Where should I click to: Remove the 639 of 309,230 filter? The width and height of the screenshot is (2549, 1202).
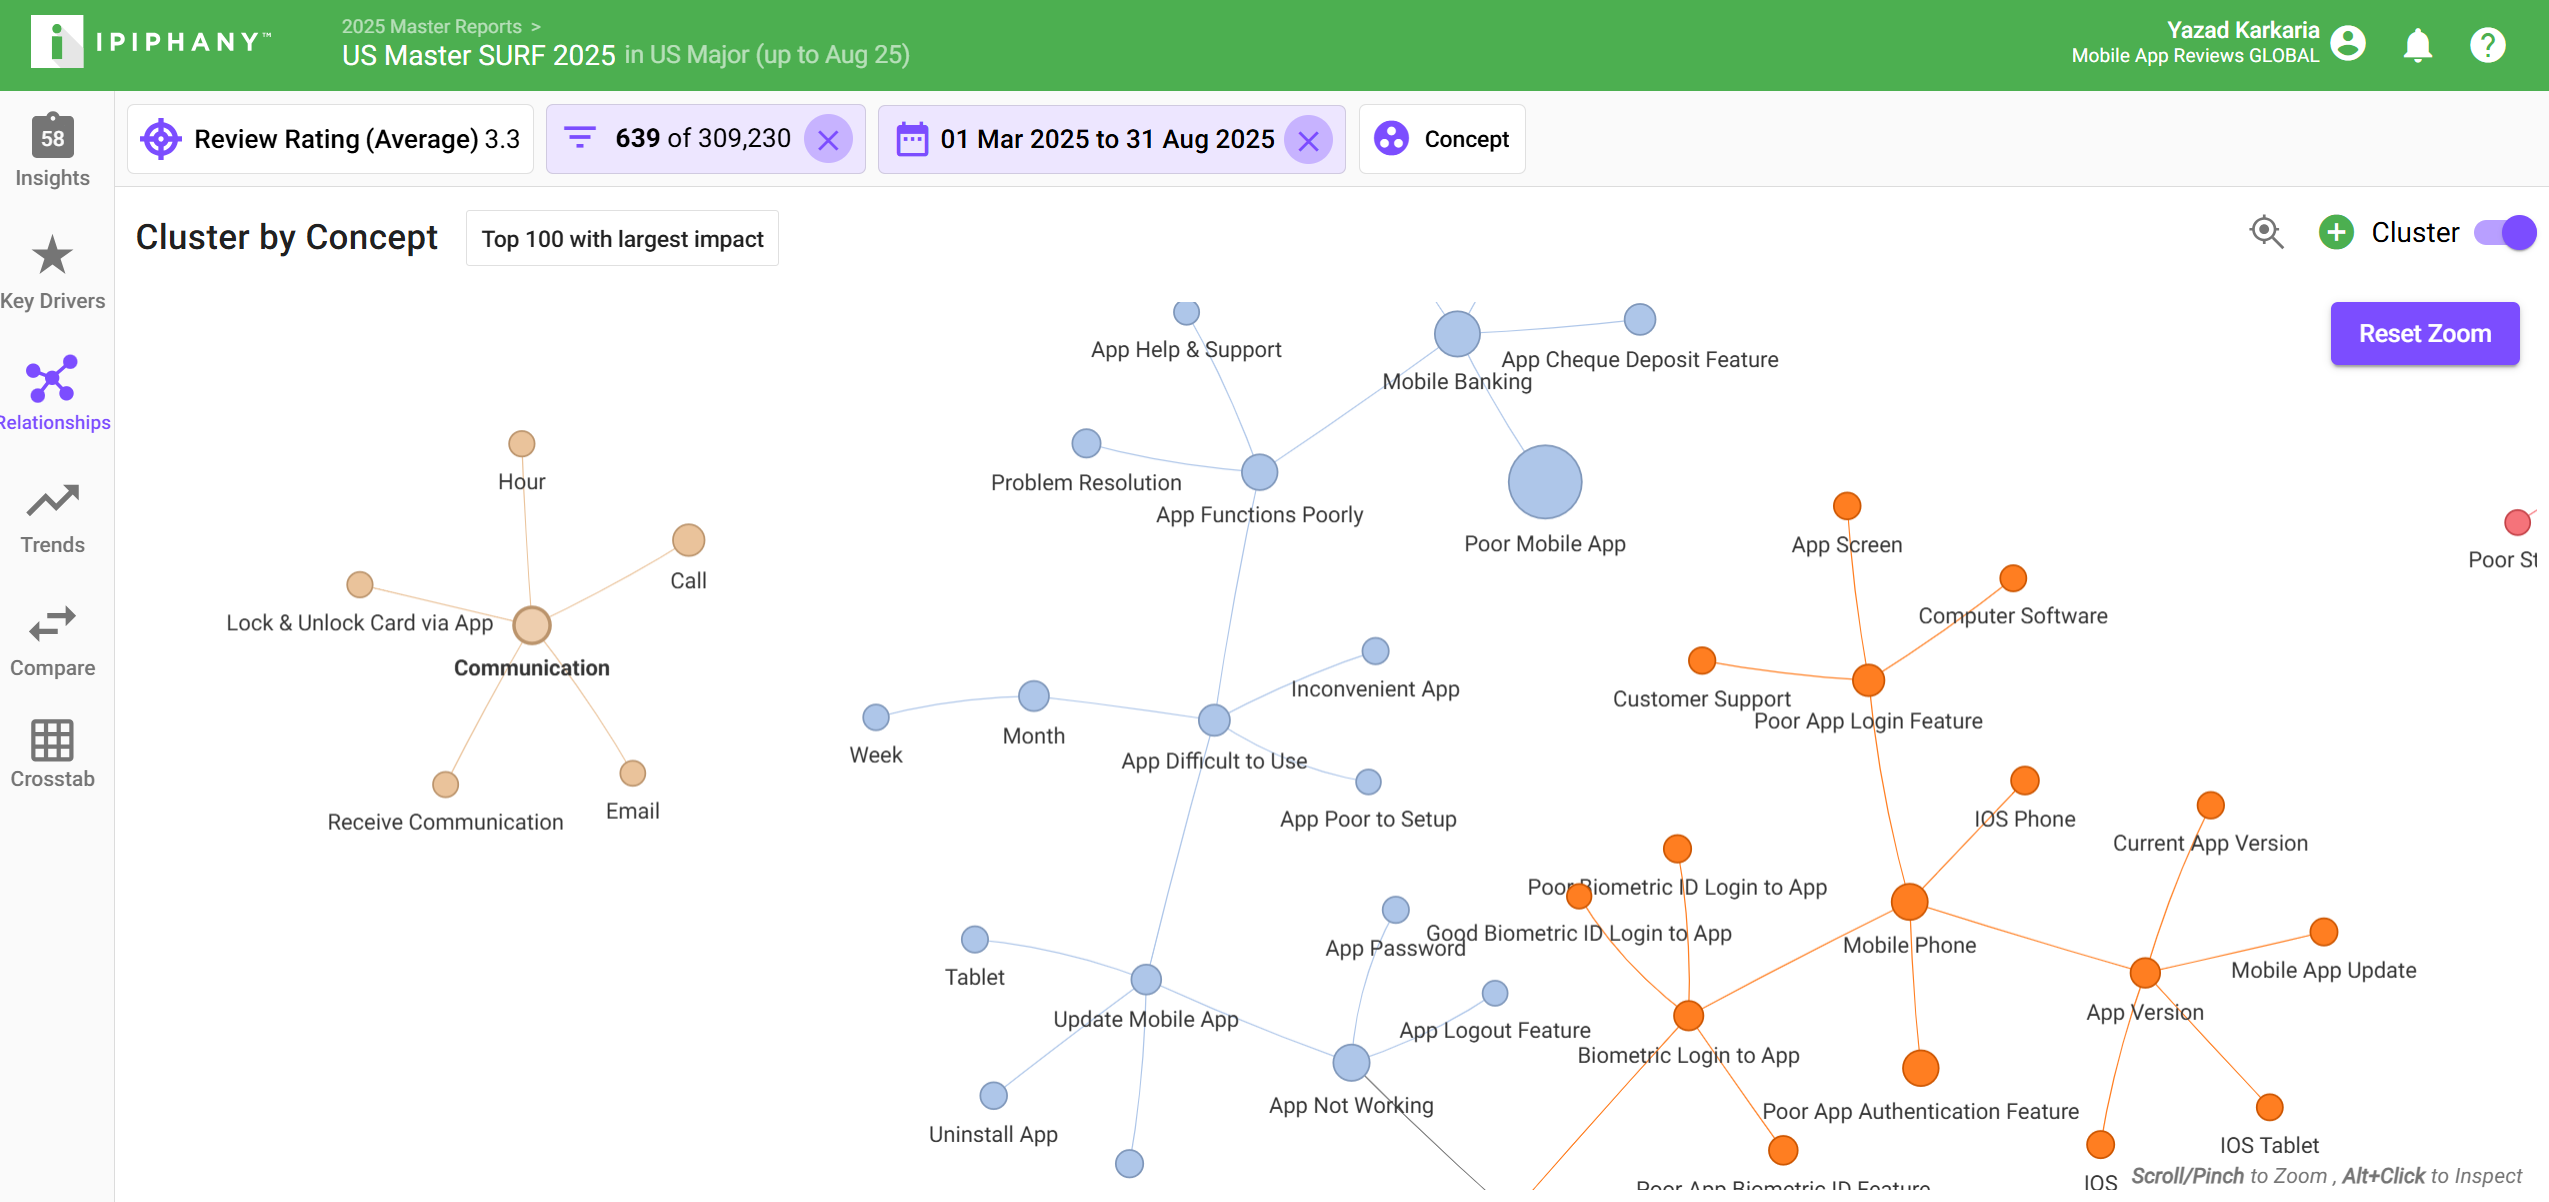tap(828, 140)
